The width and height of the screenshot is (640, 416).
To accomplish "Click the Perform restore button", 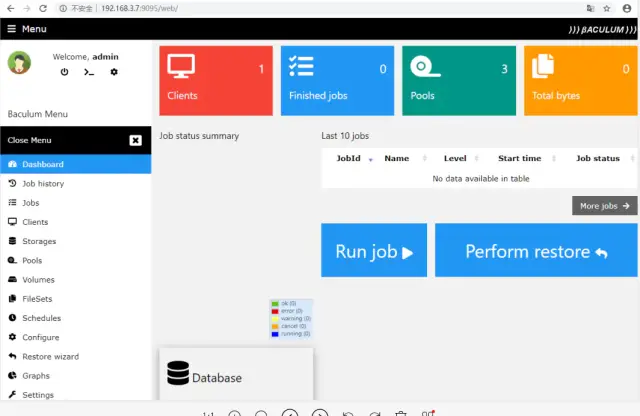I will coord(536,250).
